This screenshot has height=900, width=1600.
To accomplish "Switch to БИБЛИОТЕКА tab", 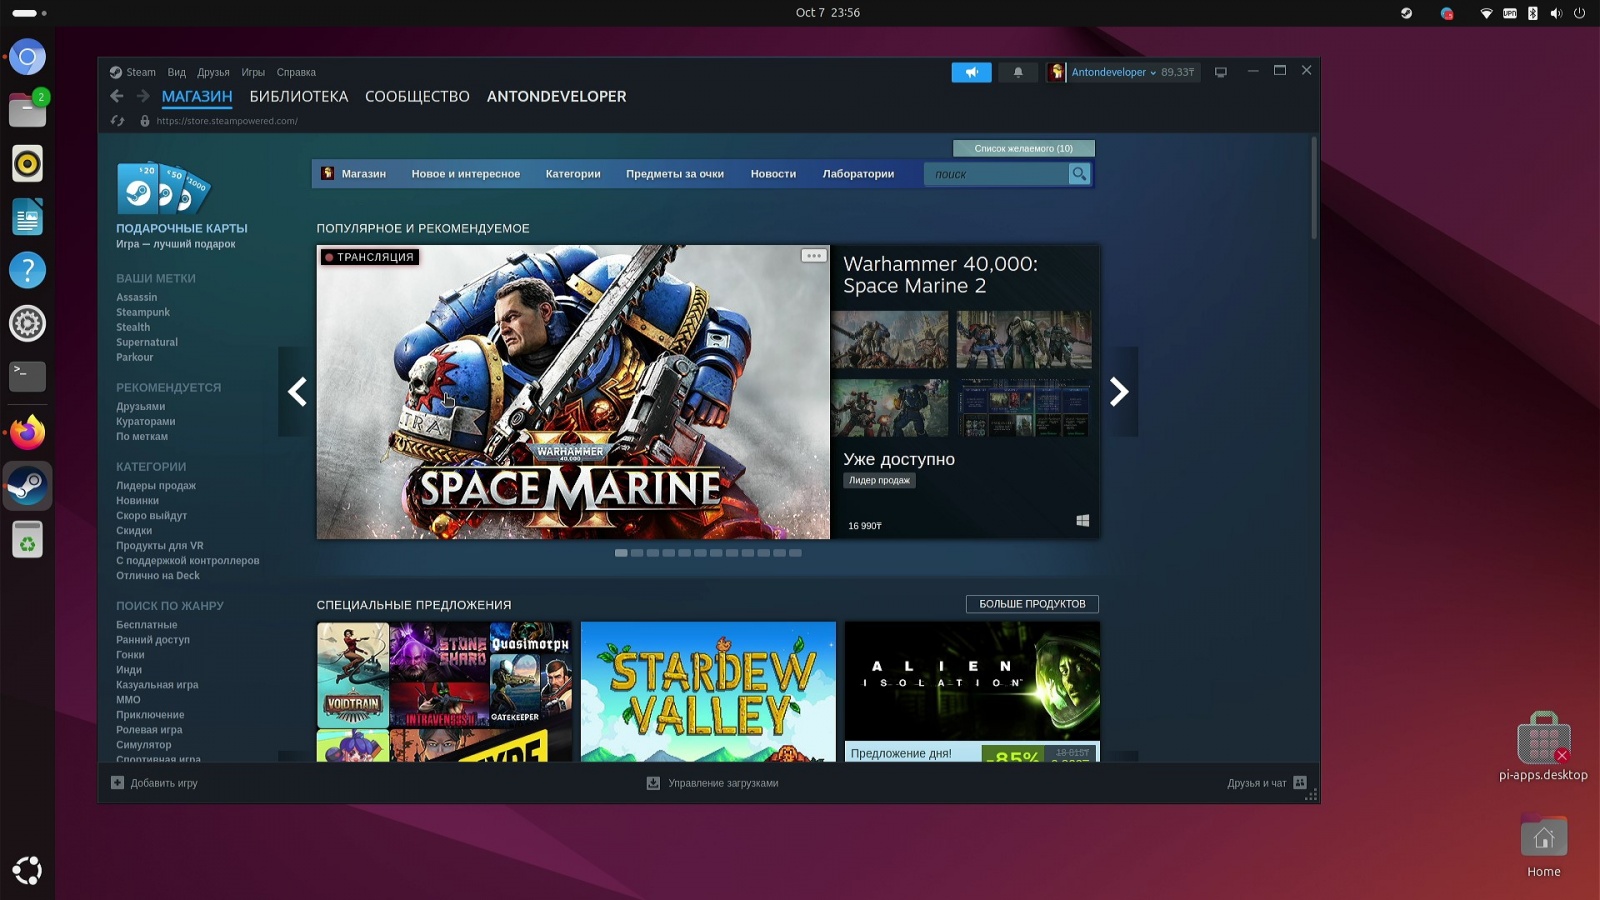I will click(x=299, y=96).
